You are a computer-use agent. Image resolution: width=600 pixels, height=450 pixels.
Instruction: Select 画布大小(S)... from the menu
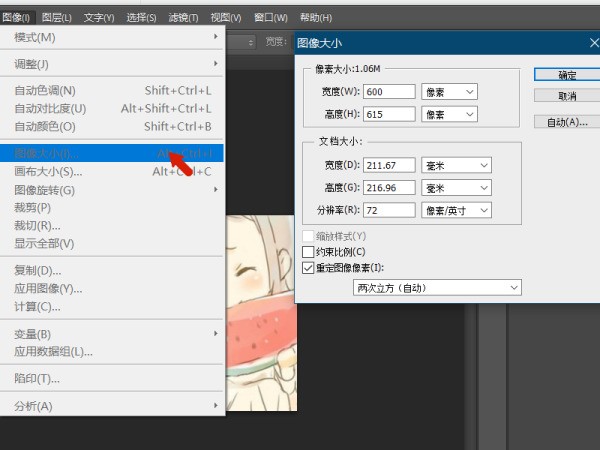pyautogui.click(x=48, y=172)
